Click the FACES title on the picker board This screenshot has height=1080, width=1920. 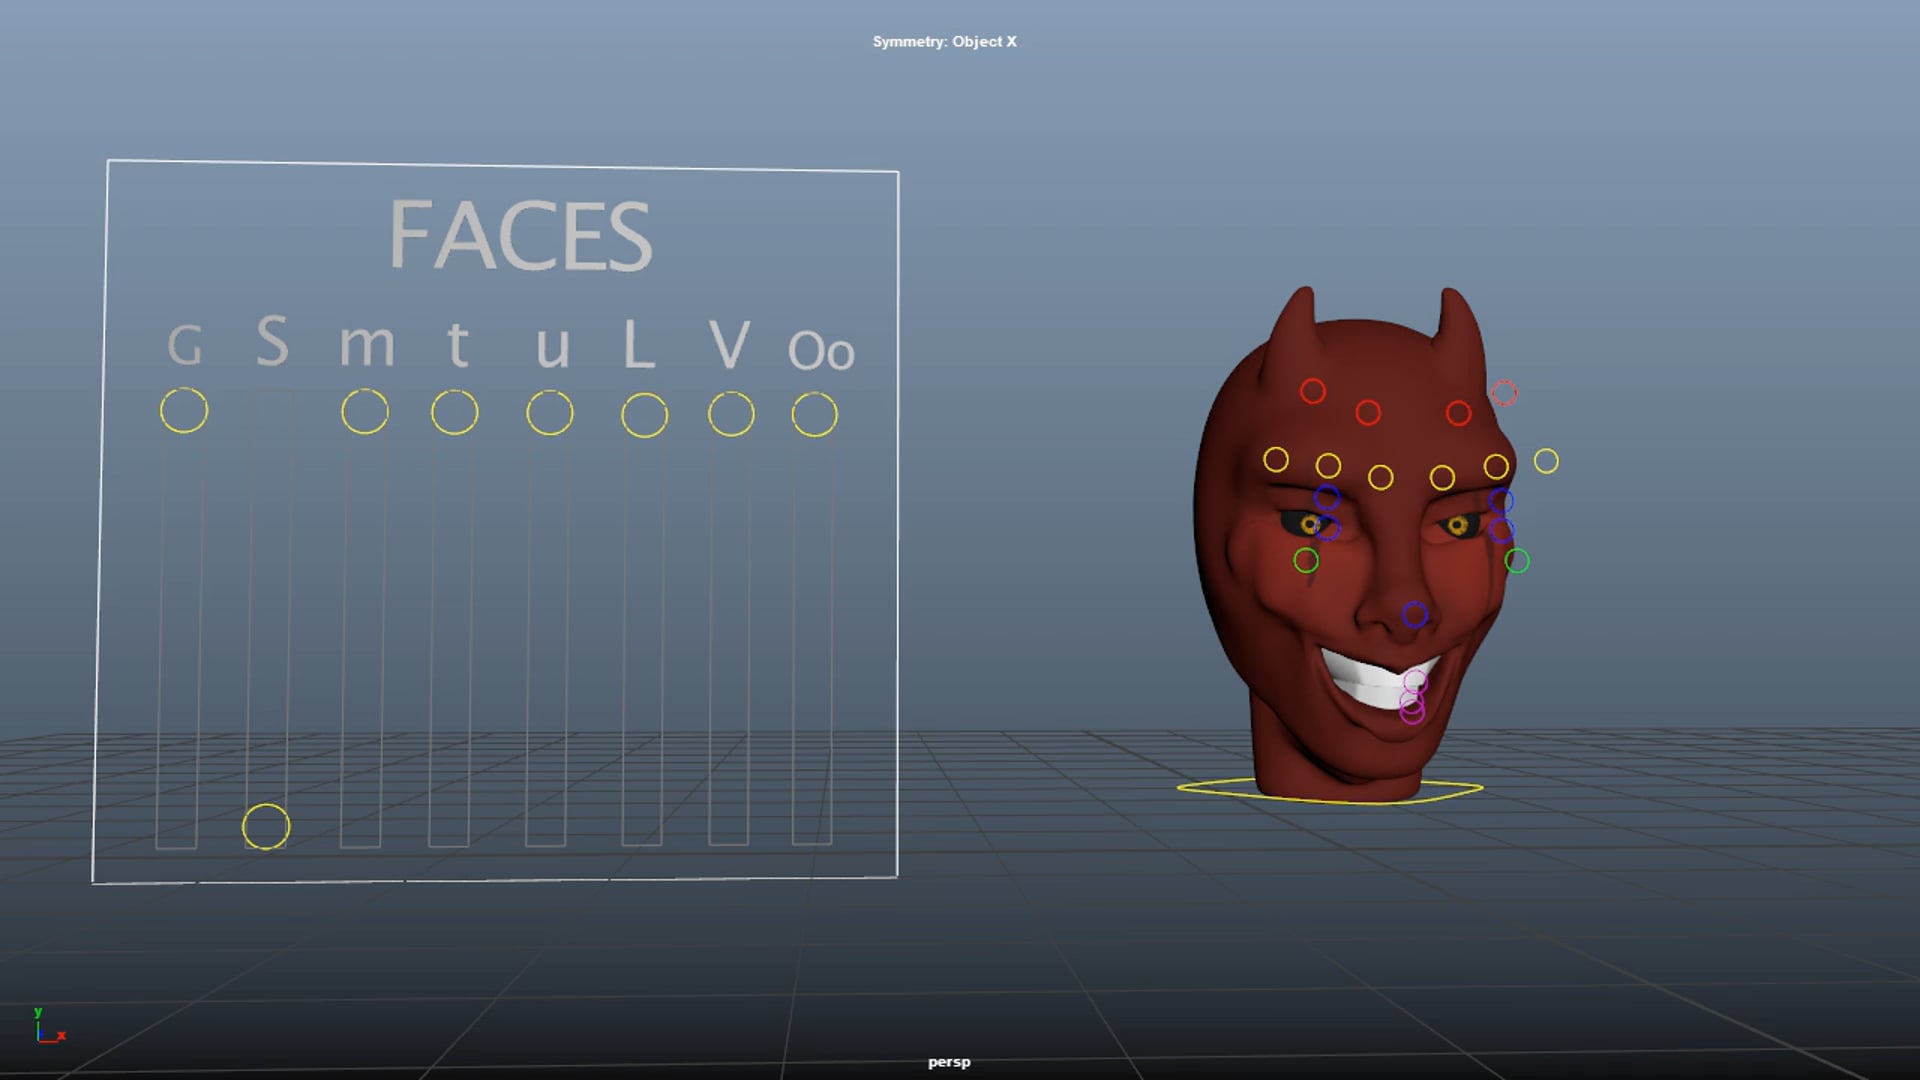coord(523,233)
